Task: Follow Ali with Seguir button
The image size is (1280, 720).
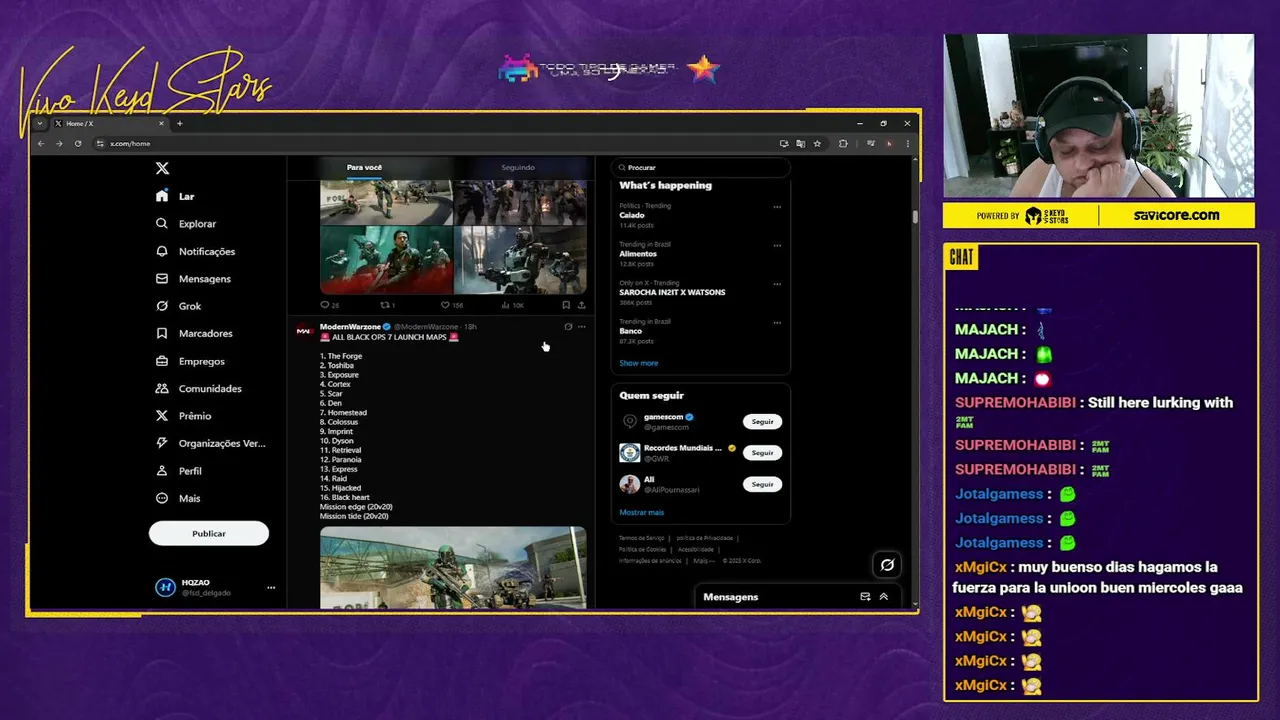Action: coord(762,484)
